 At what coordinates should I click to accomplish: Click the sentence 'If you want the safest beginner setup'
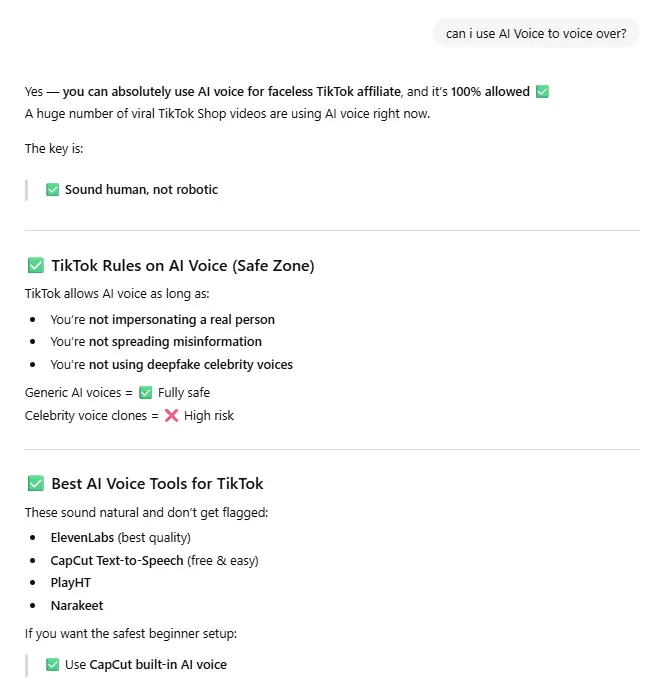click(131, 634)
